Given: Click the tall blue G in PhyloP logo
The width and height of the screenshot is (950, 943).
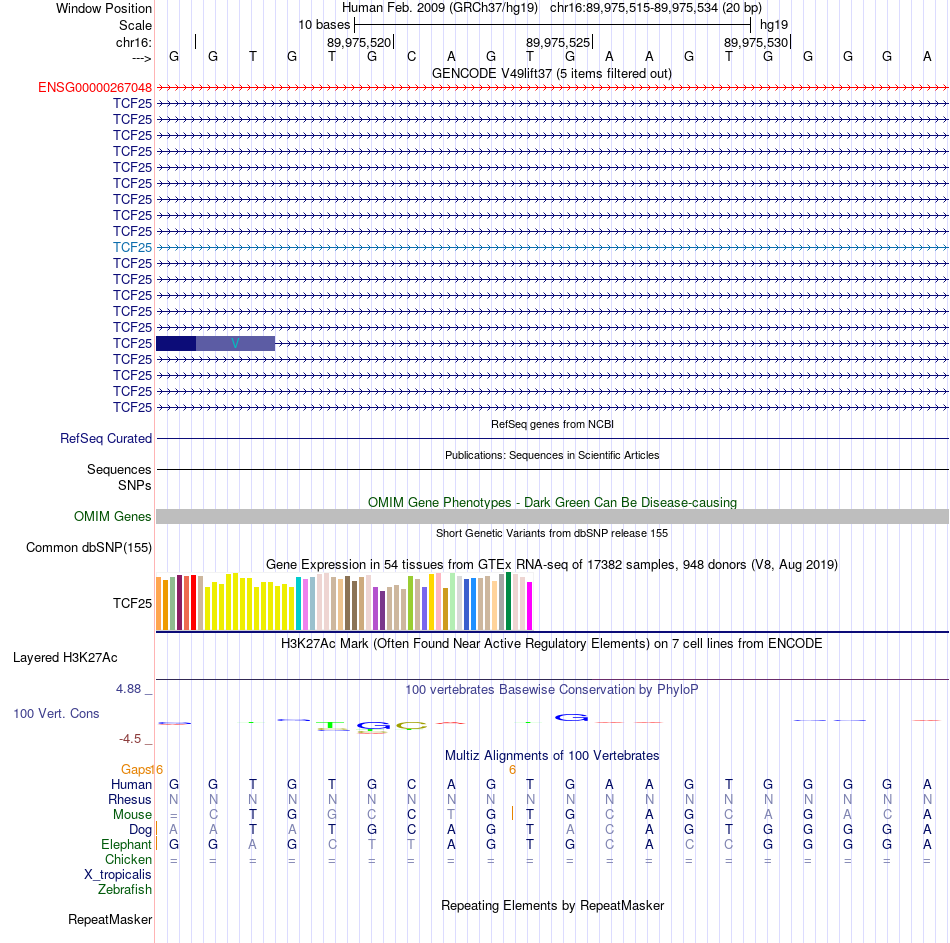Looking at the screenshot, I should [571, 718].
